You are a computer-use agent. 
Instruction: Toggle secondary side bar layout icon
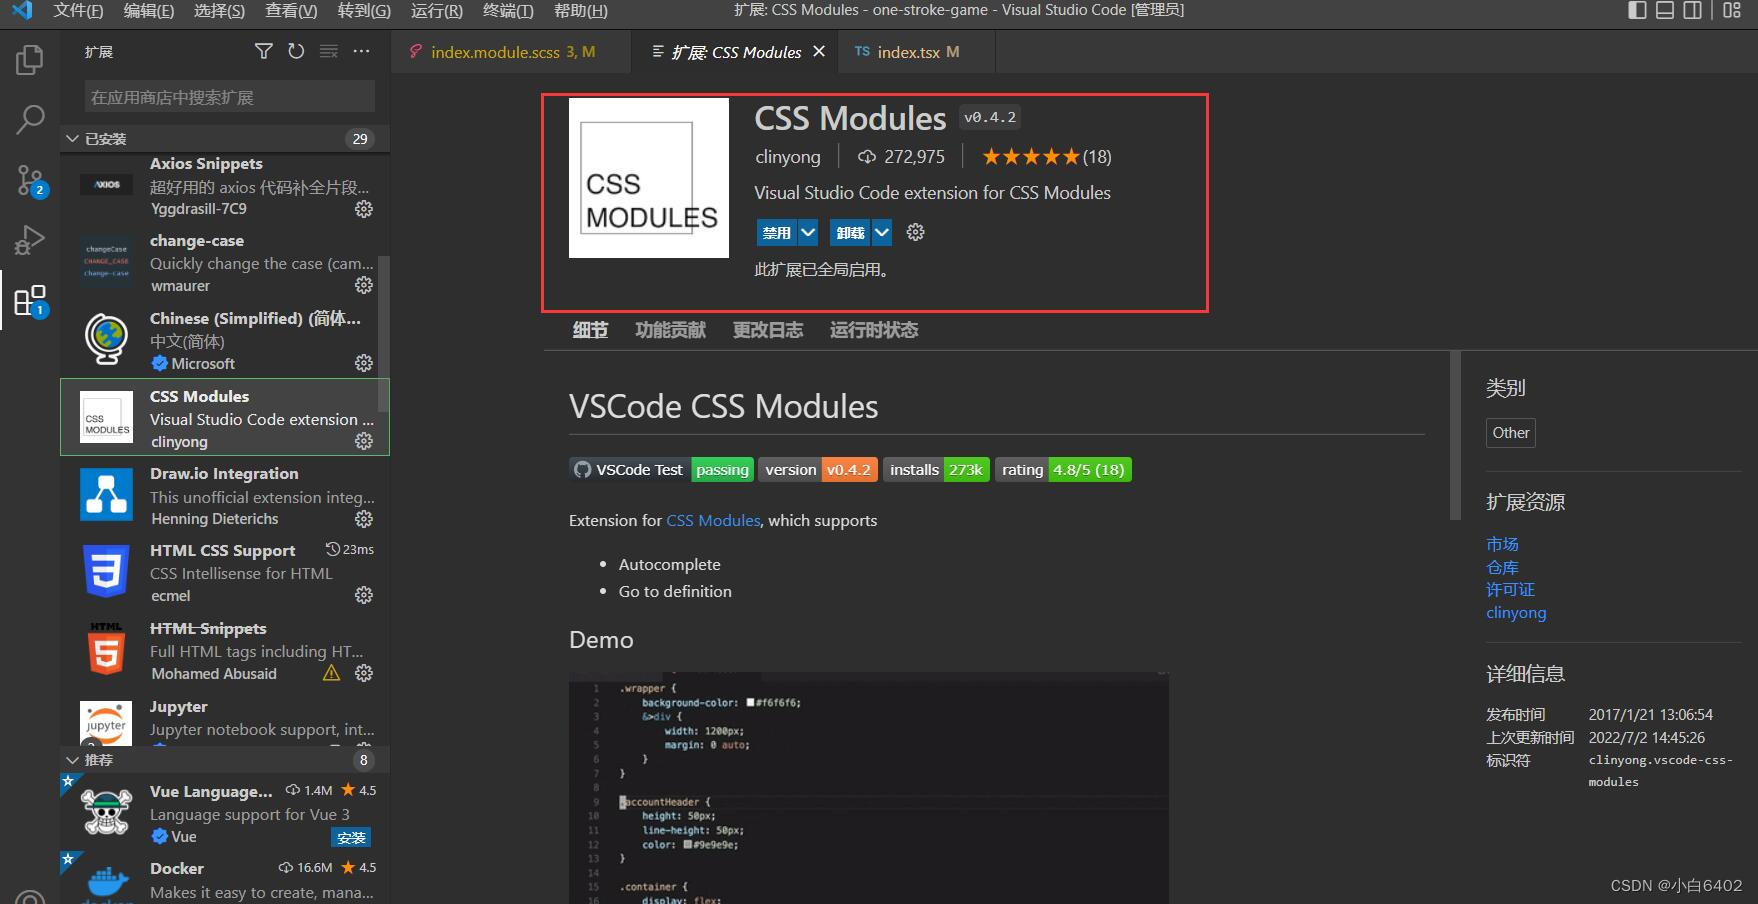pyautogui.click(x=1693, y=10)
